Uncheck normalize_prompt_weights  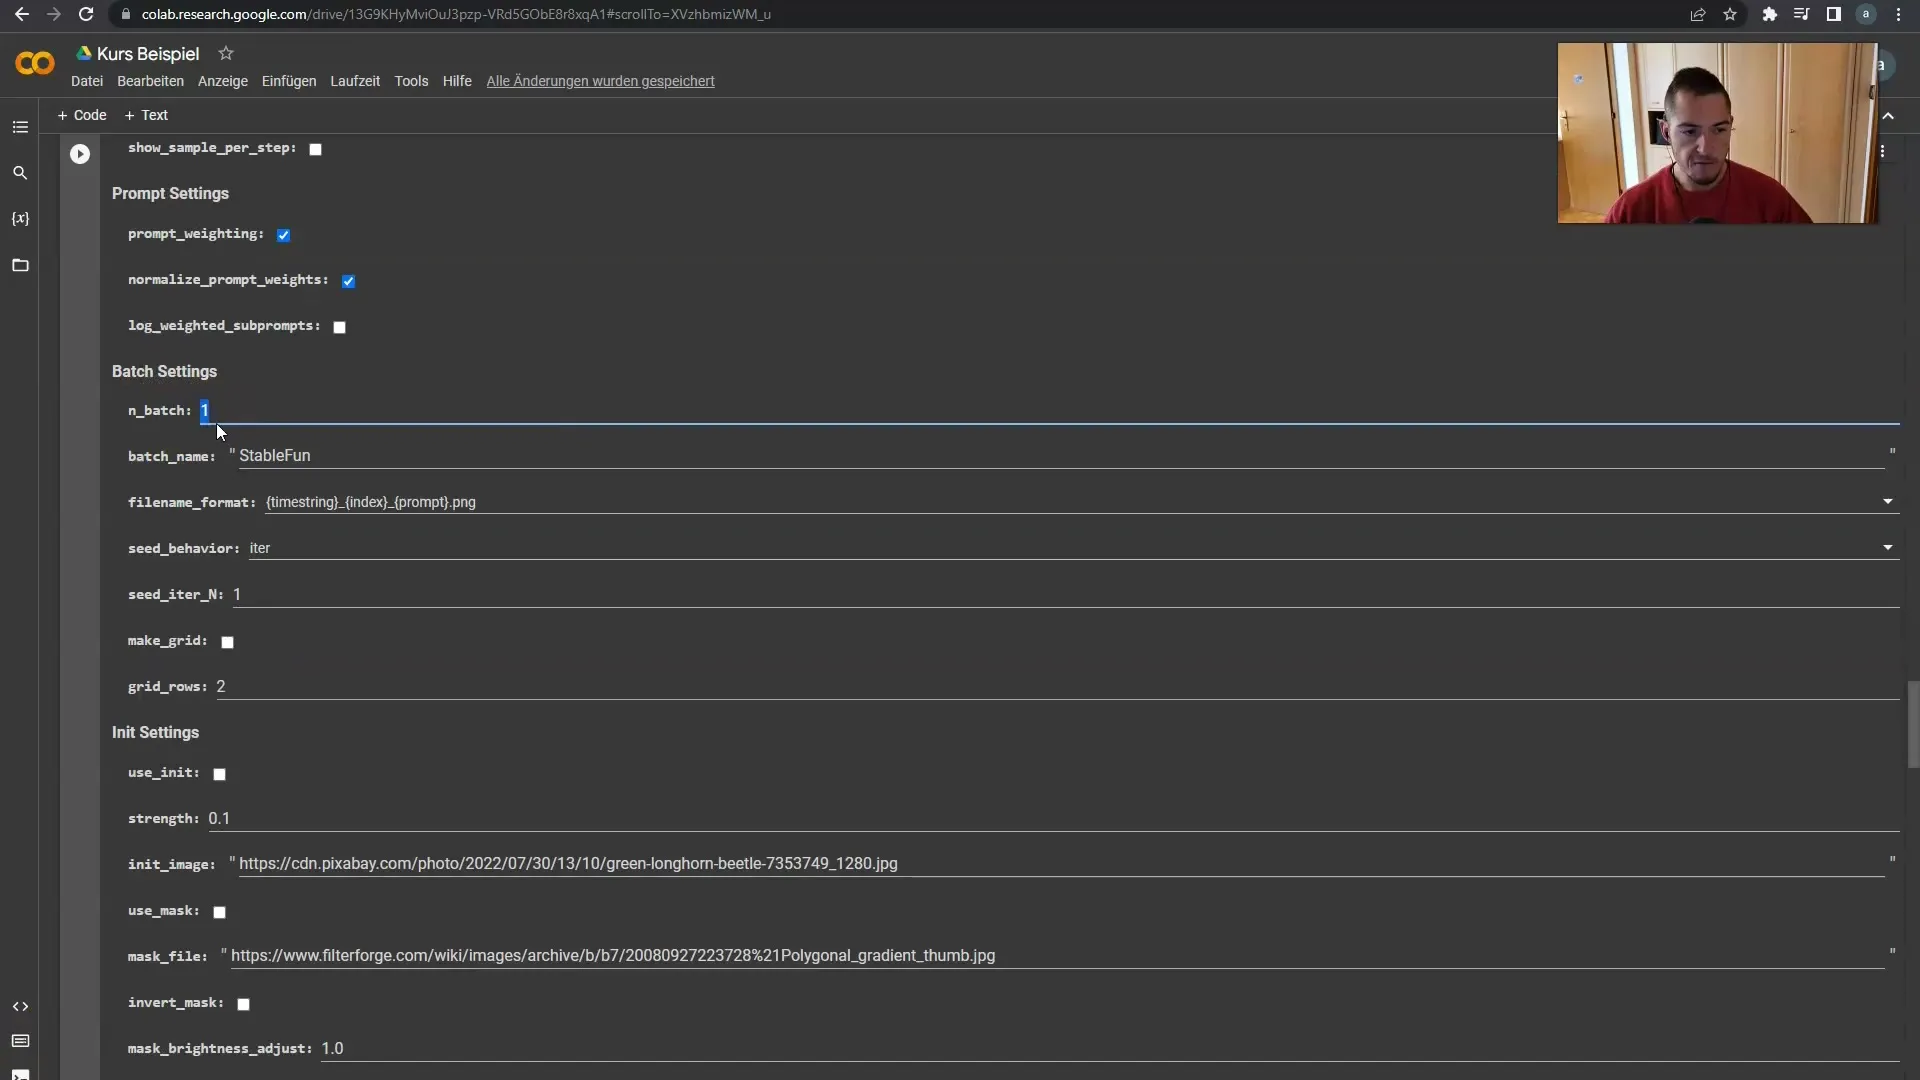348,281
